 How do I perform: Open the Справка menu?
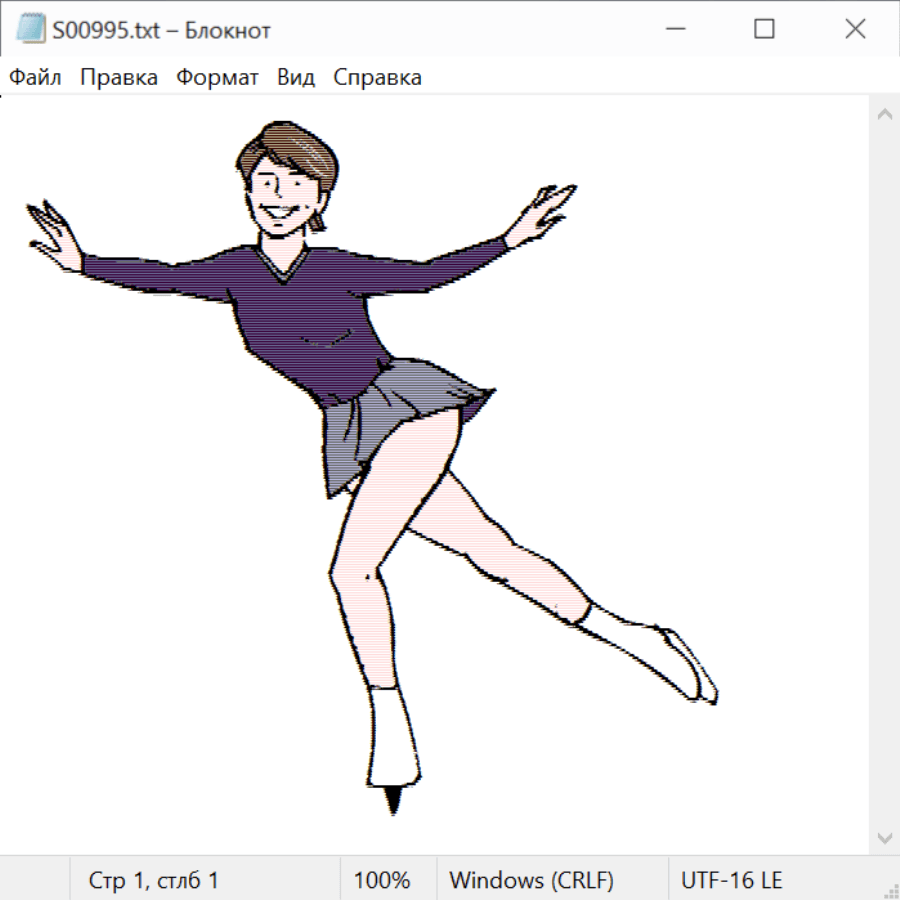coord(377,78)
